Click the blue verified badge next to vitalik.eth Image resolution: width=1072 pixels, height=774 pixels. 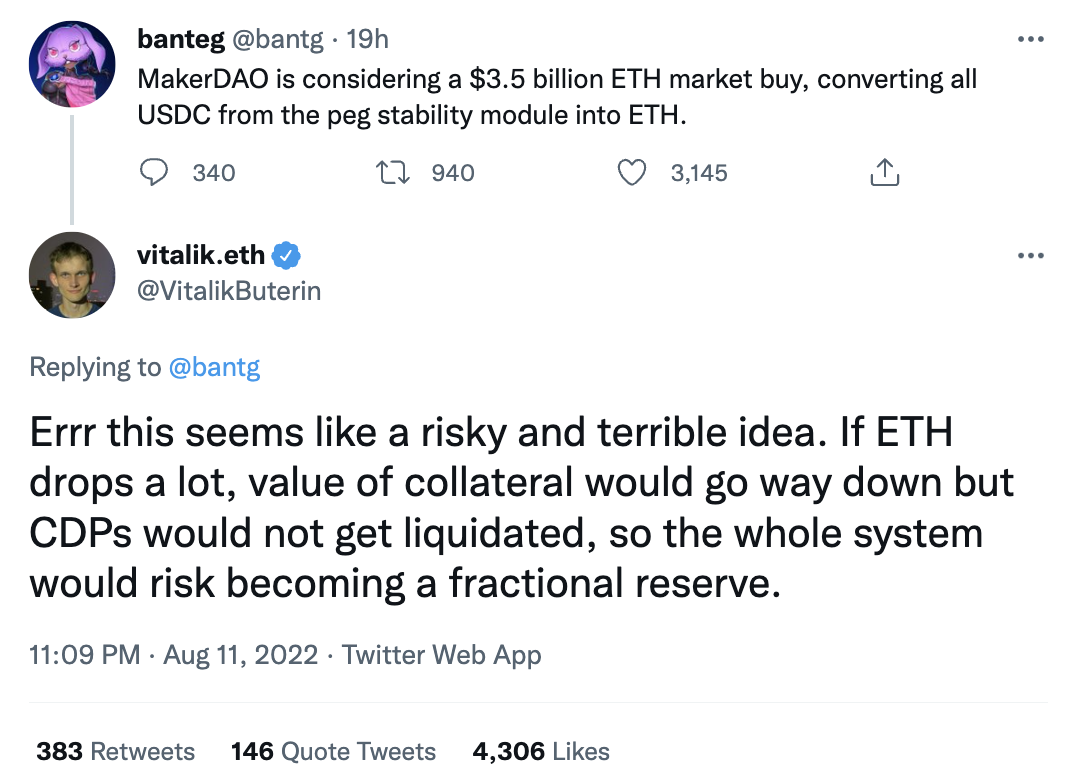[x=286, y=255]
